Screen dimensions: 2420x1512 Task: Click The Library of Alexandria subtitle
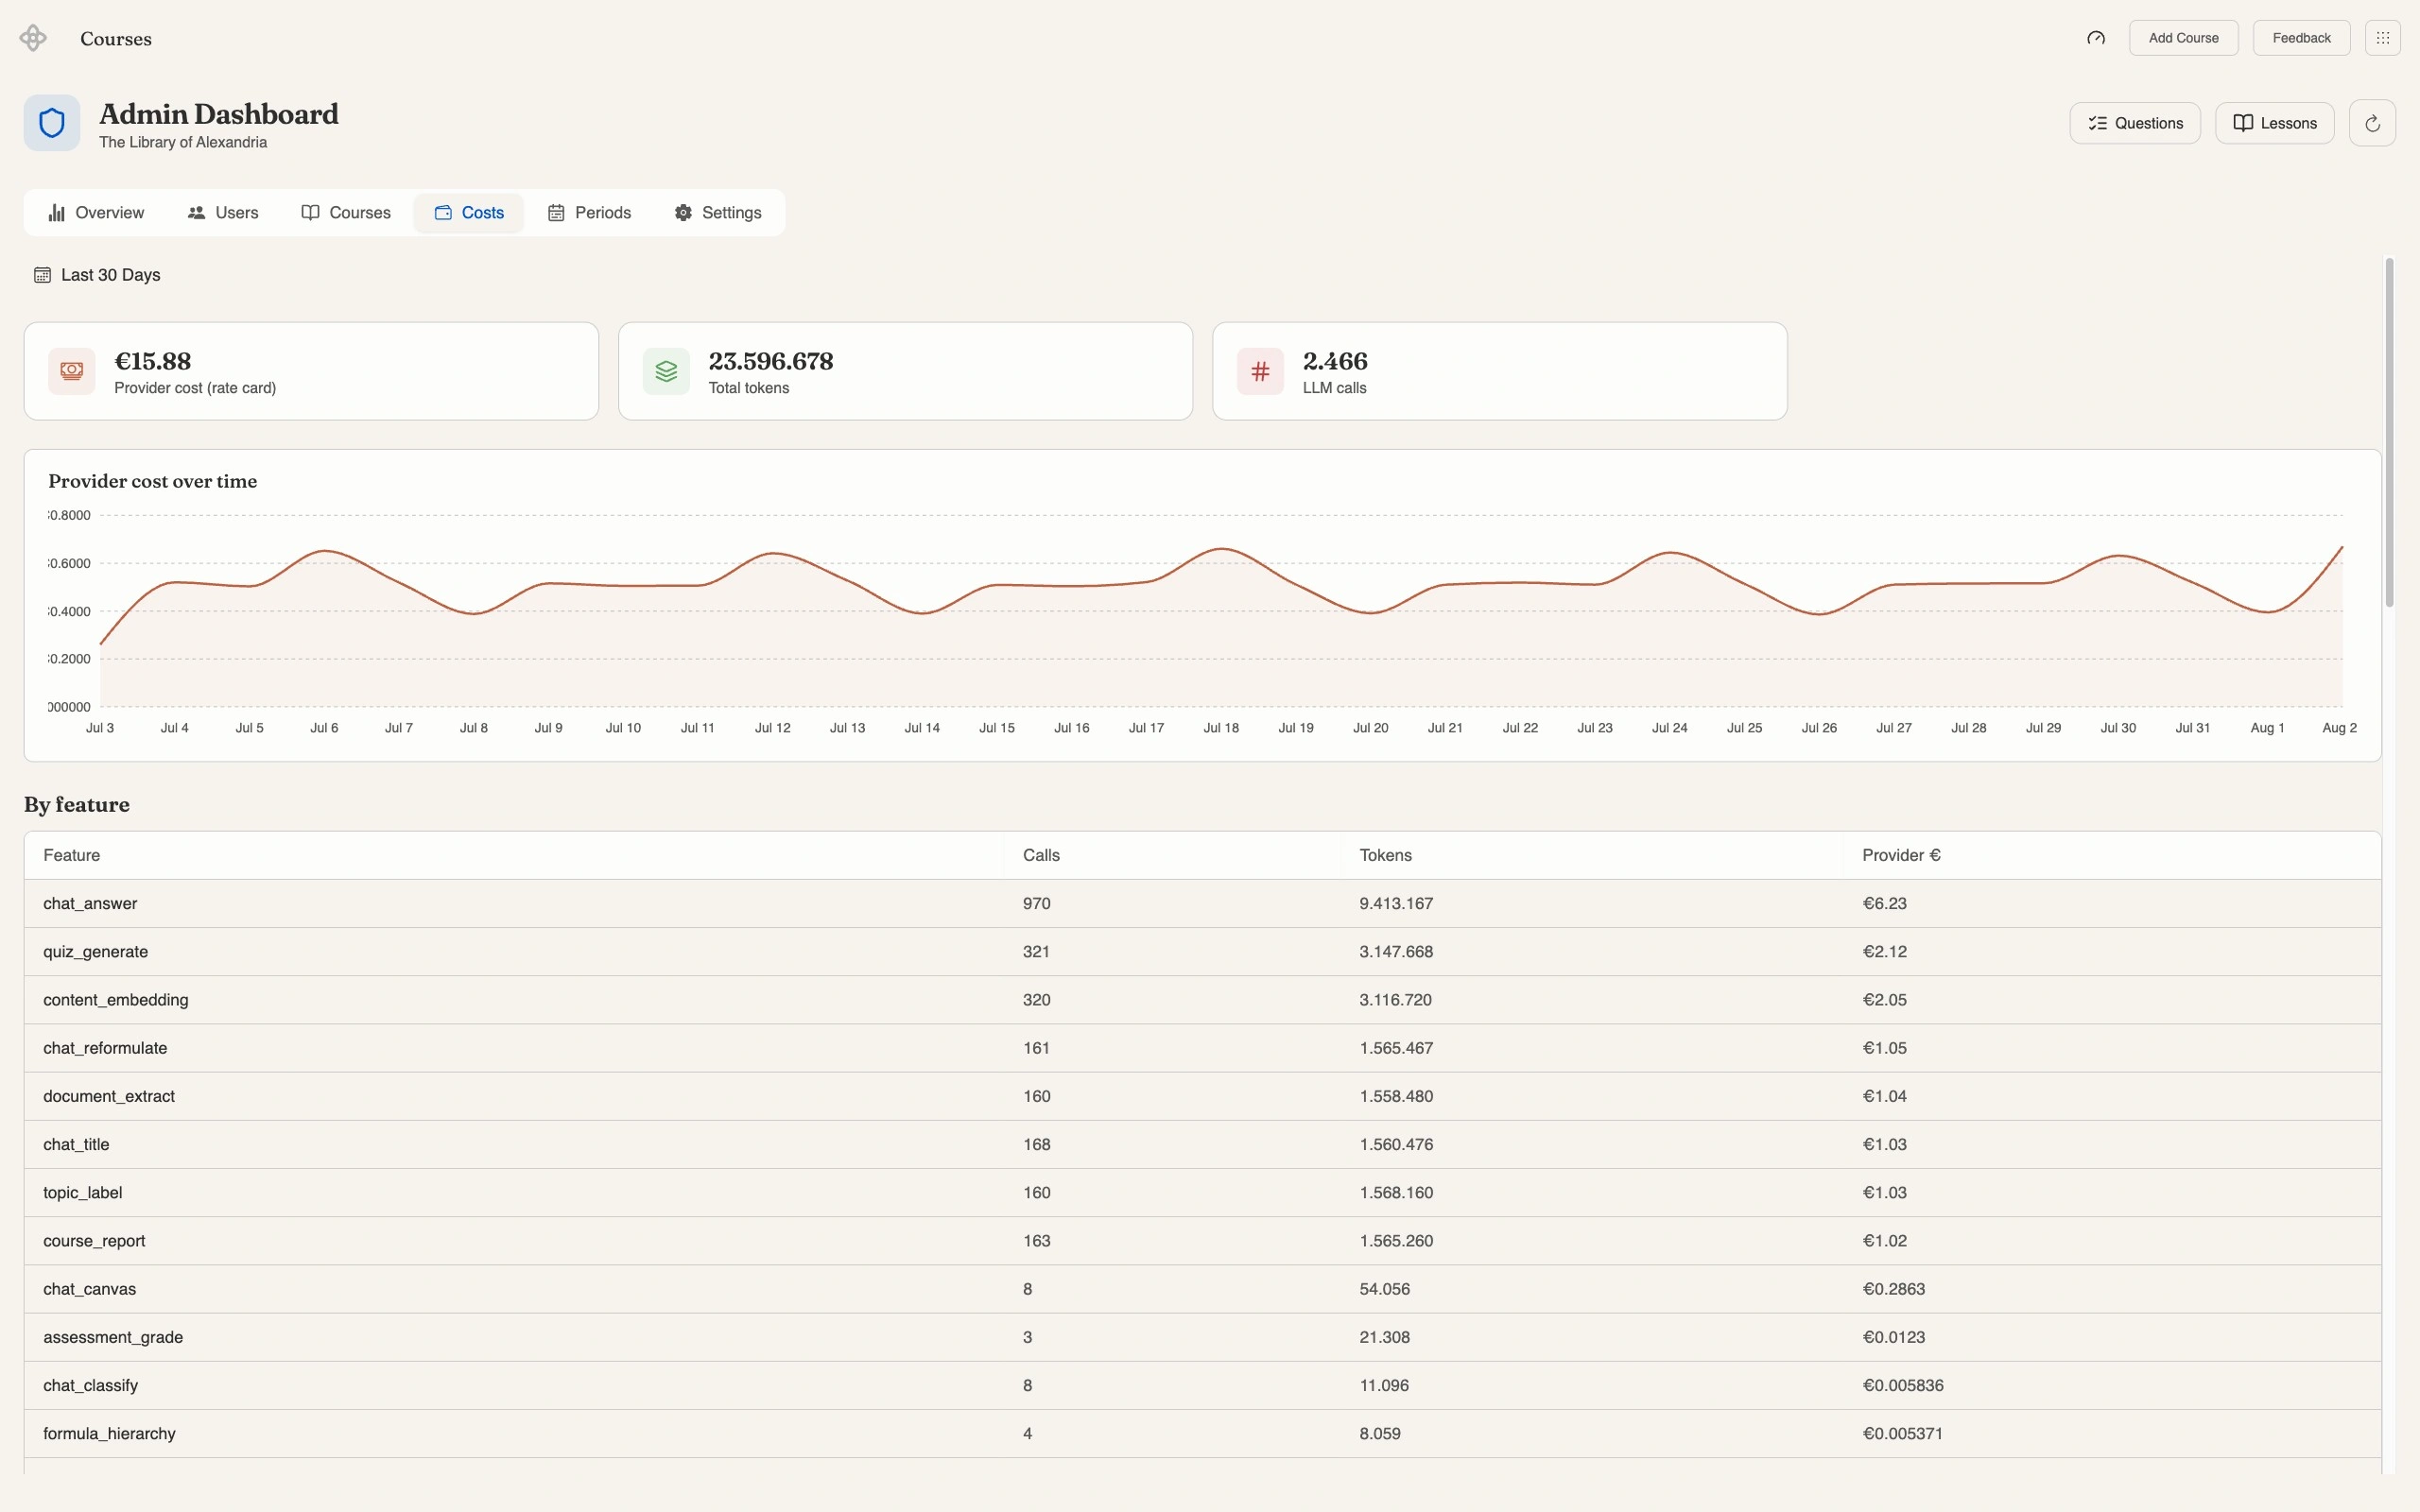(183, 143)
